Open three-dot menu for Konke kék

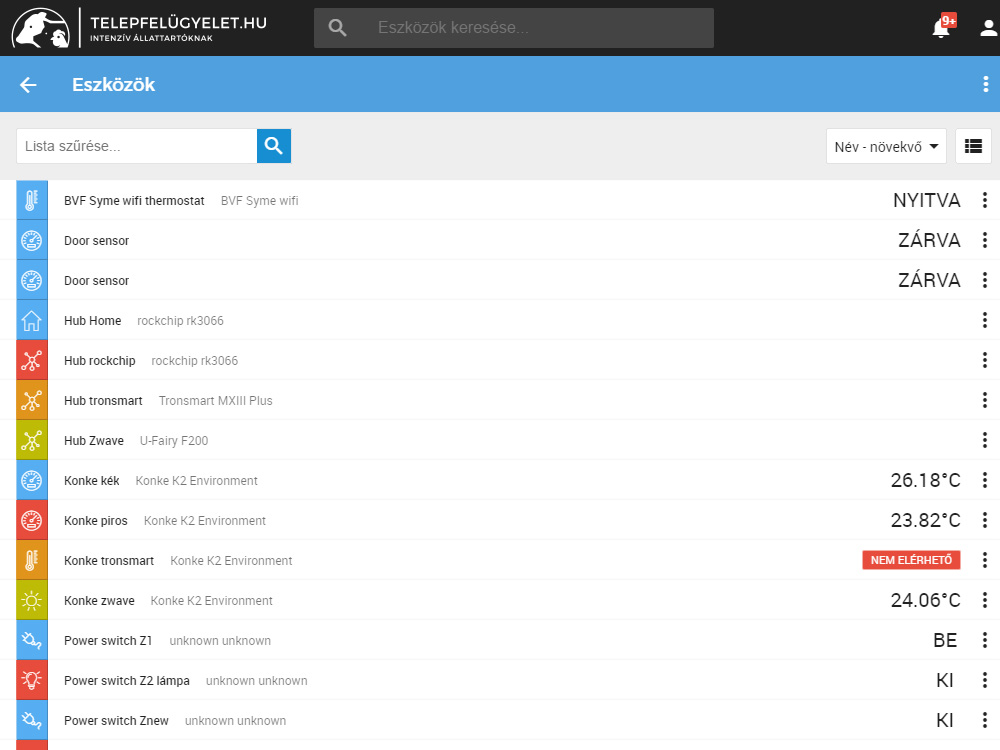[985, 480]
